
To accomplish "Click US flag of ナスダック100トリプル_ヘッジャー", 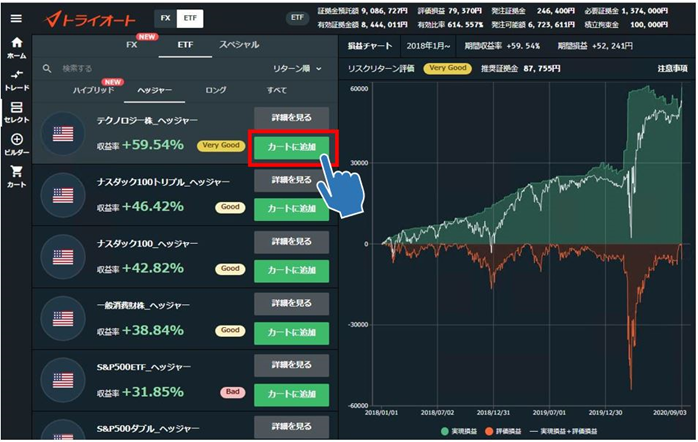I will pos(63,195).
